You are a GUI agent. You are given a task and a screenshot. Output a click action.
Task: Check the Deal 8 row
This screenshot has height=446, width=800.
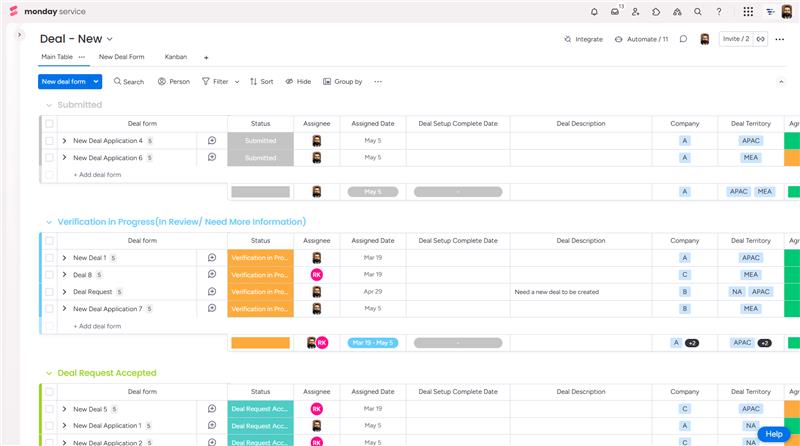coord(49,275)
